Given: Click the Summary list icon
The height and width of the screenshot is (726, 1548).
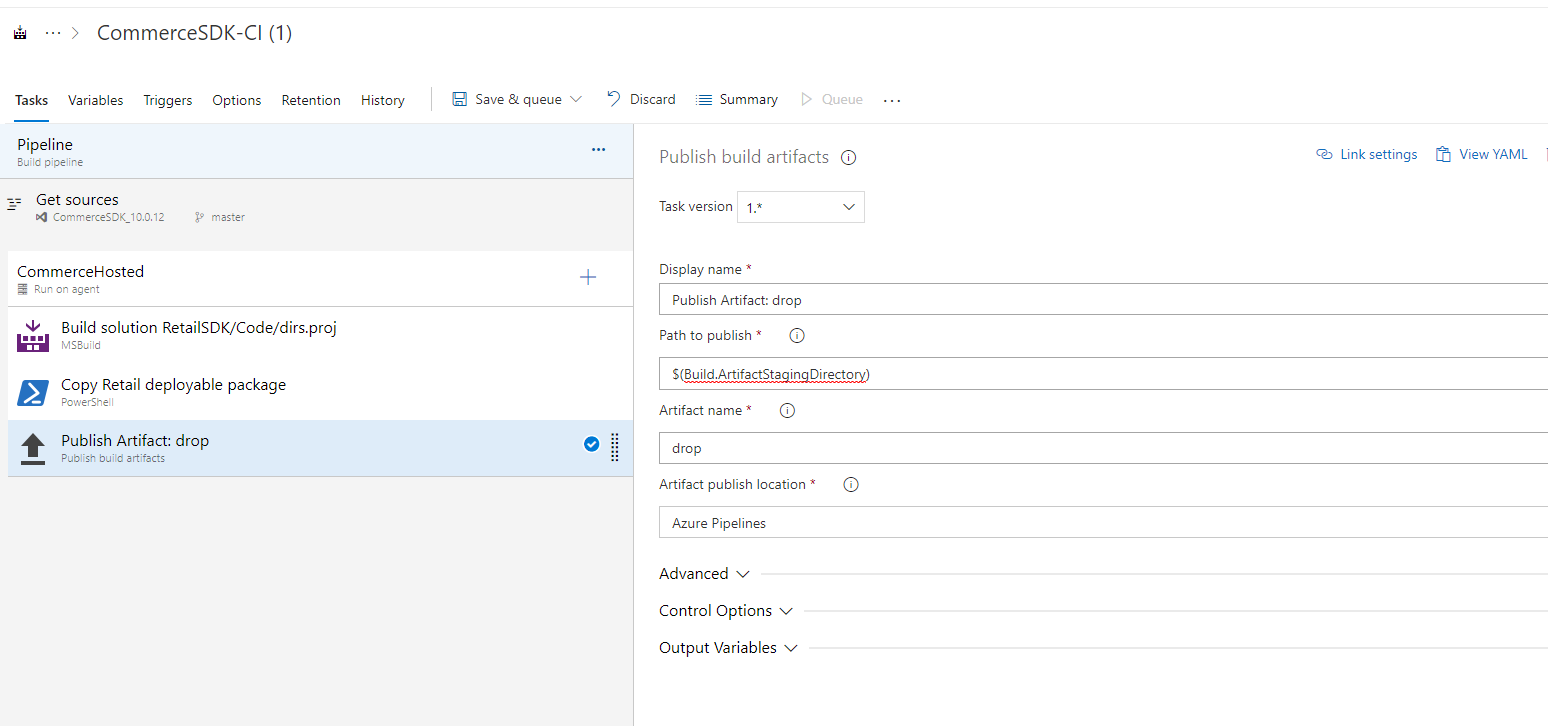Looking at the screenshot, I should point(704,99).
